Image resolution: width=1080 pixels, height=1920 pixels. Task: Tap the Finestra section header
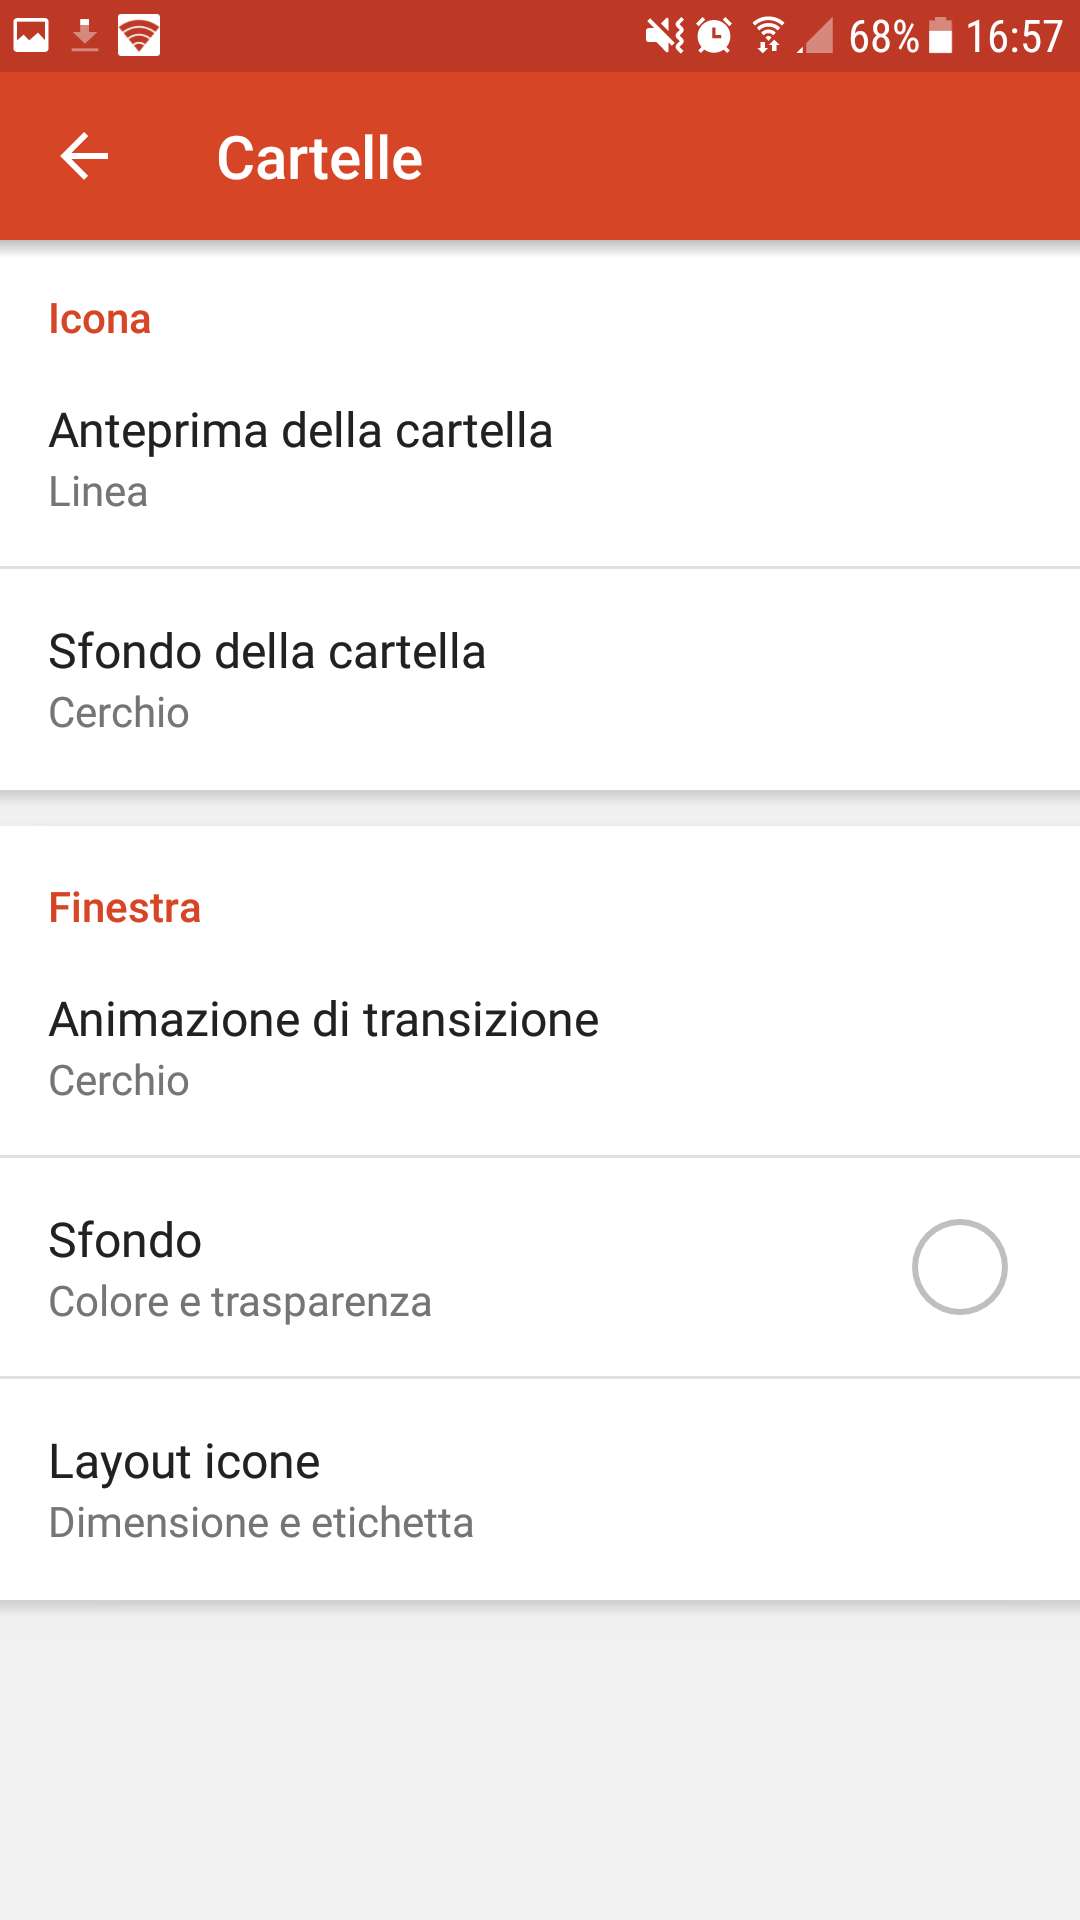tap(125, 908)
